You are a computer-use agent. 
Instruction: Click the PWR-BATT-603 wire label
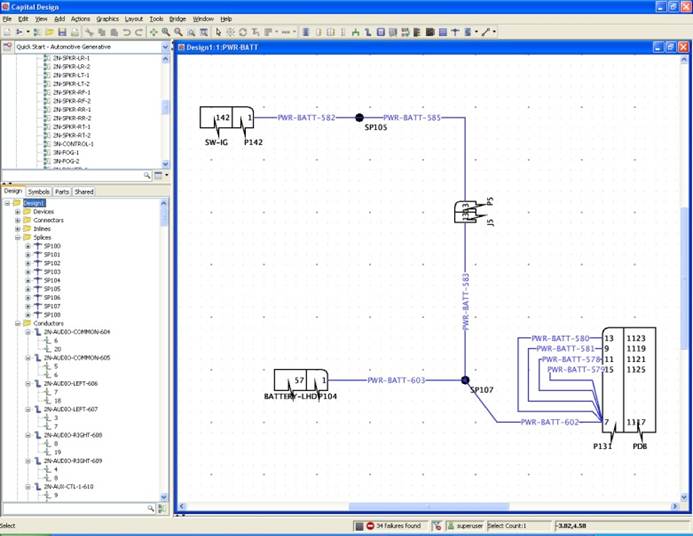pos(396,380)
